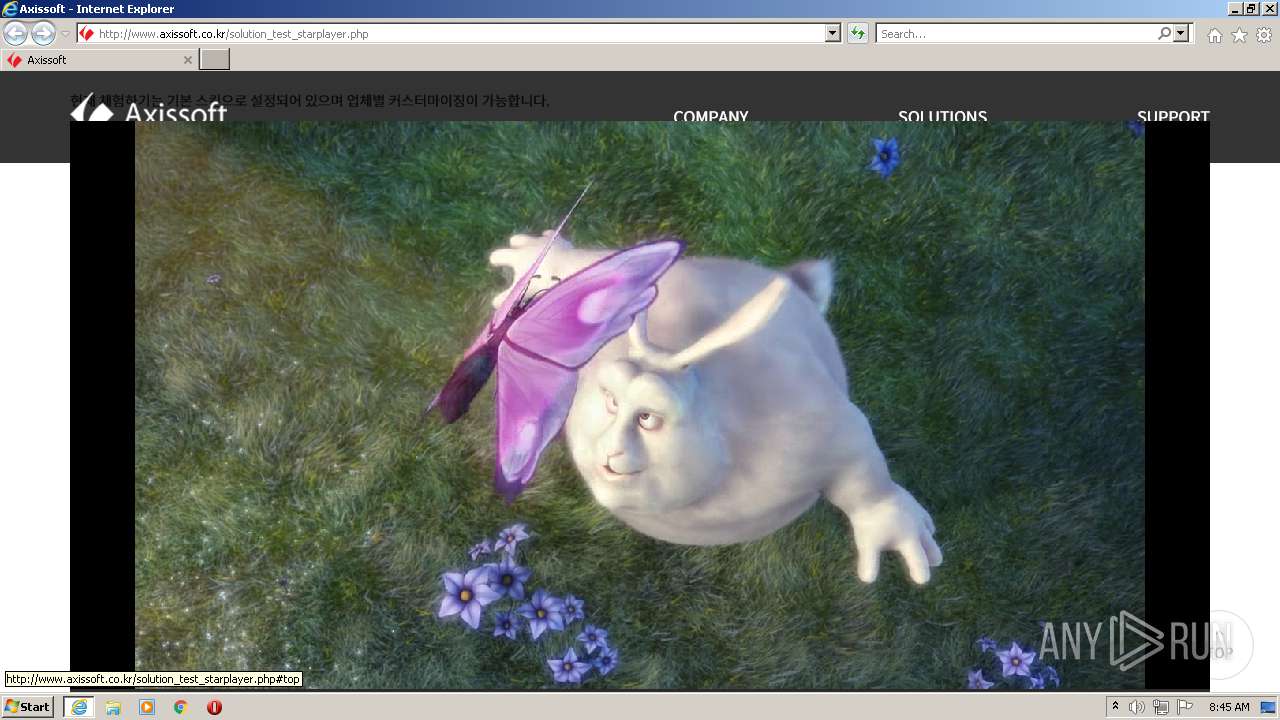Go back with the browser Back arrow
1280x720 pixels.
coord(16,33)
